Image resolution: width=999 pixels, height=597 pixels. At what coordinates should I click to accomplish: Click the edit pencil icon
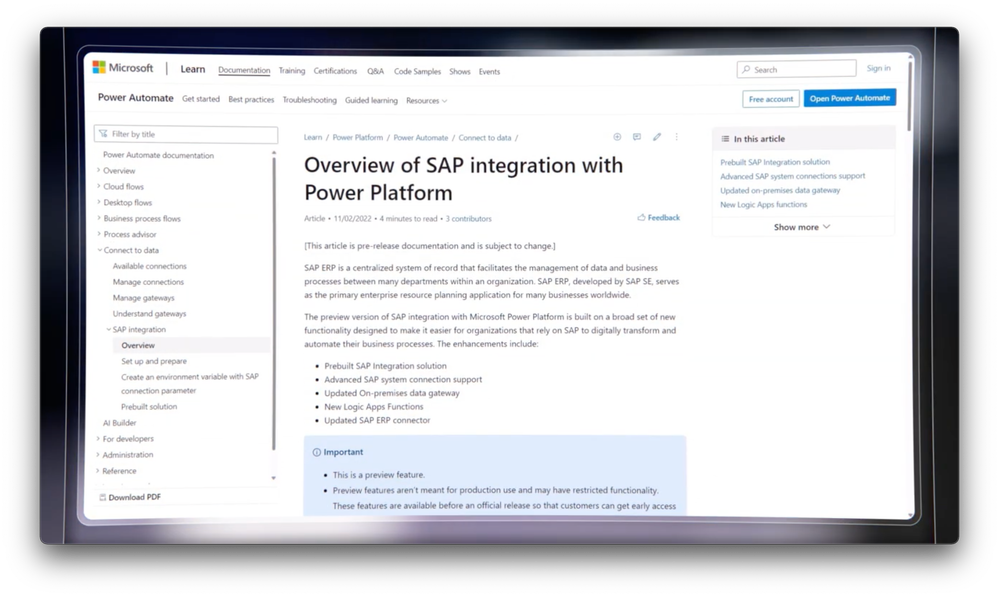coord(657,137)
